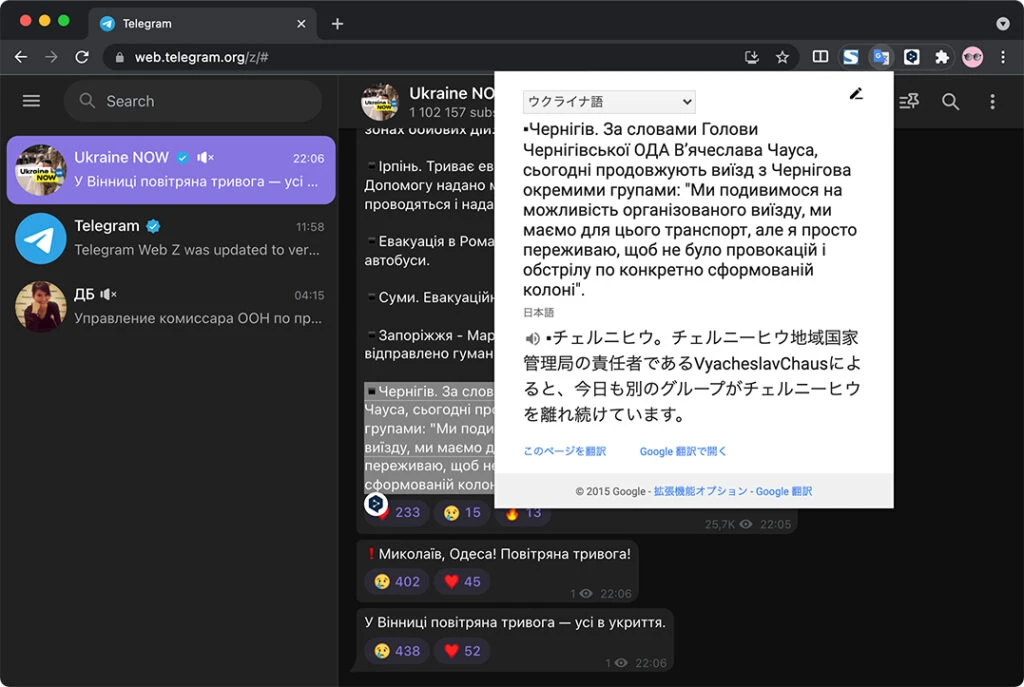Image resolution: width=1024 pixels, height=687 pixels.
Task: Open the Telegram service chat
Action: click(171, 238)
